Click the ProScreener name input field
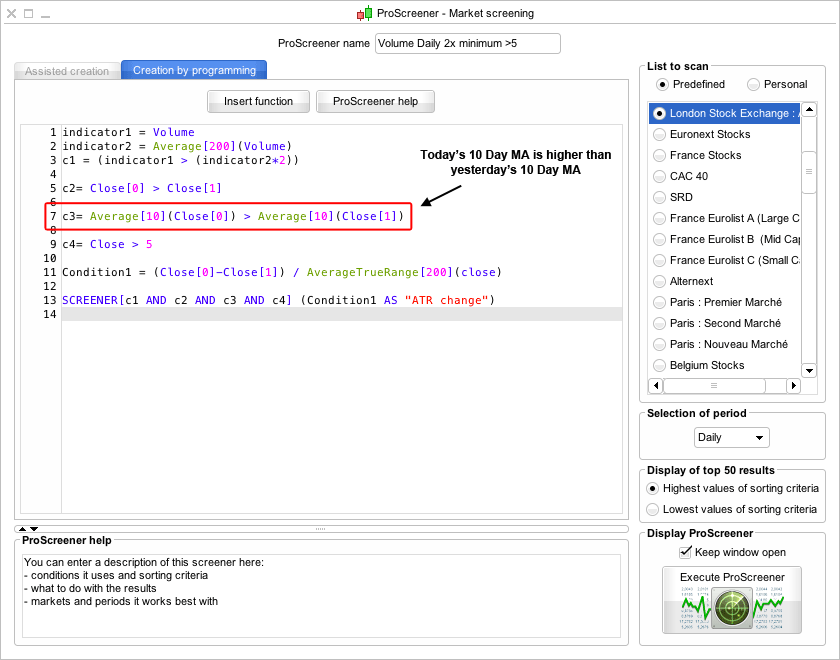This screenshot has width=840, height=660. 467,43
